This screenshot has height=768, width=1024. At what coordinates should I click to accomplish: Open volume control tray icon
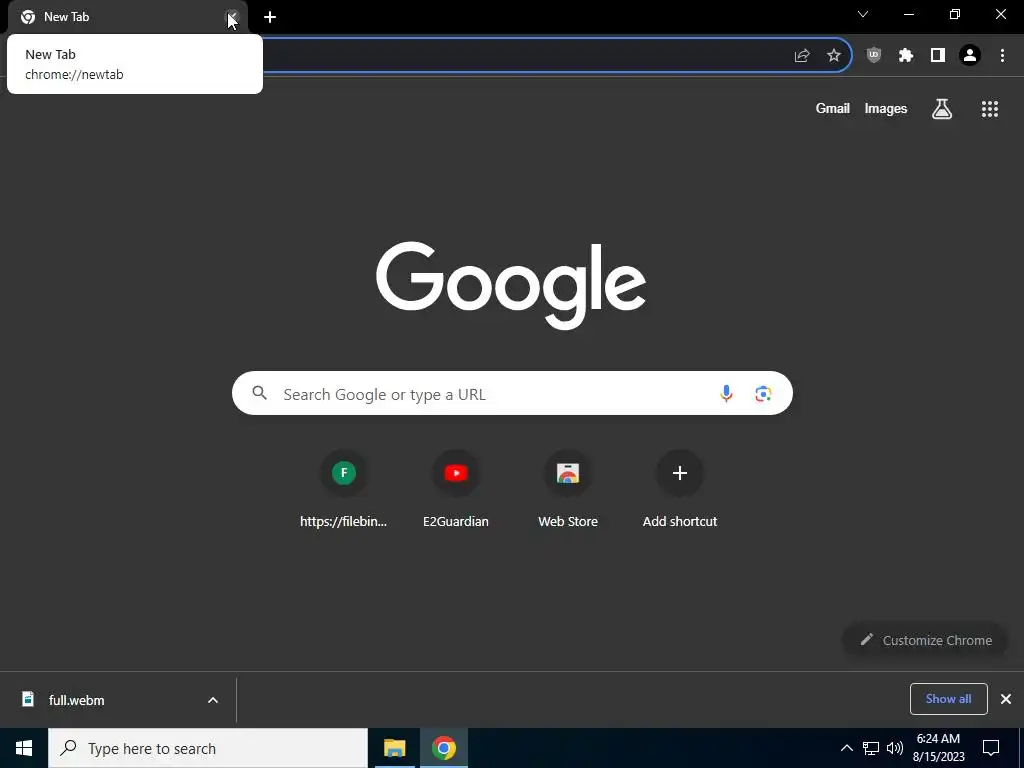point(895,748)
